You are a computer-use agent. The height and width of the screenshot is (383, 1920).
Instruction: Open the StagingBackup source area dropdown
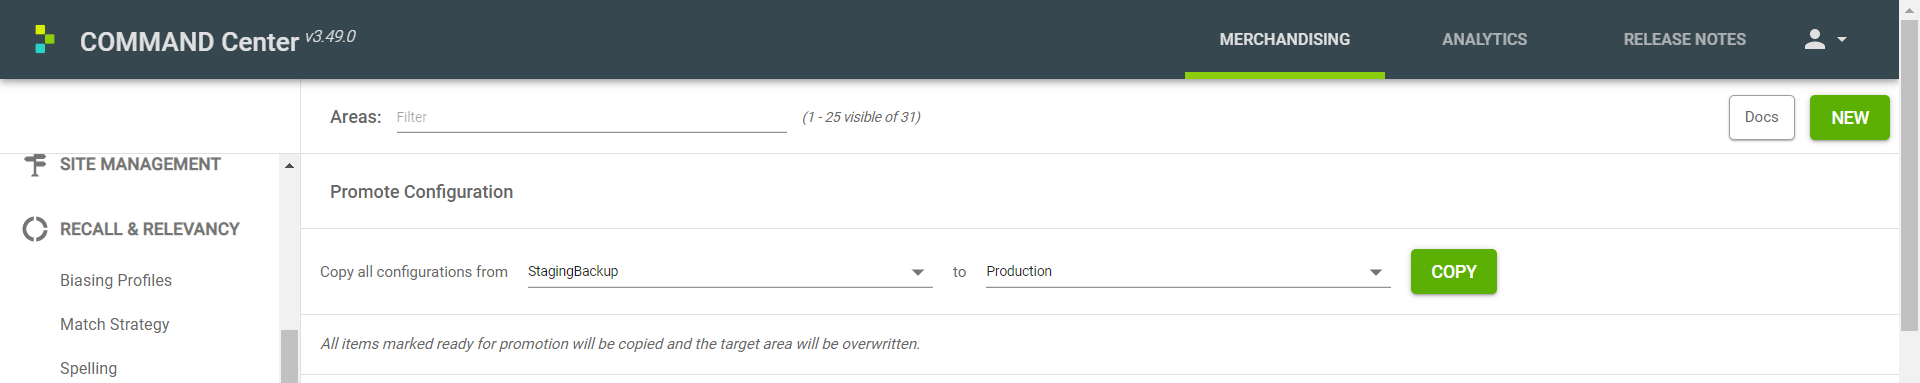(730, 272)
